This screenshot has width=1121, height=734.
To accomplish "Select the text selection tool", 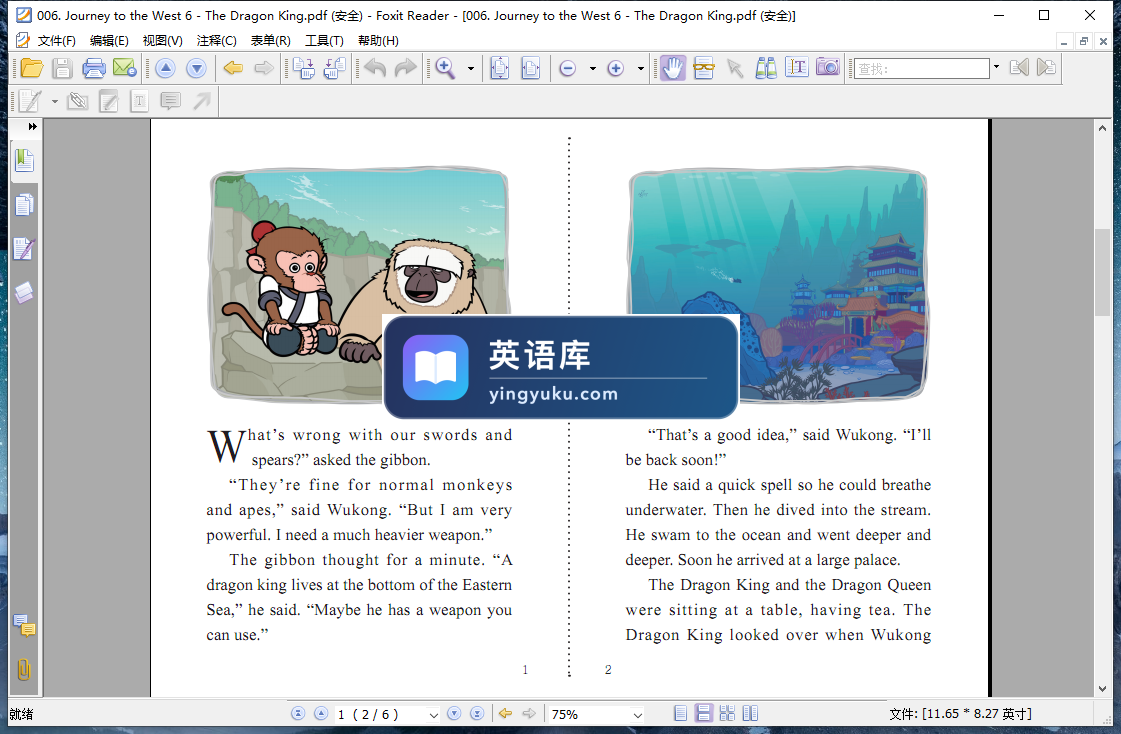I will point(796,68).
